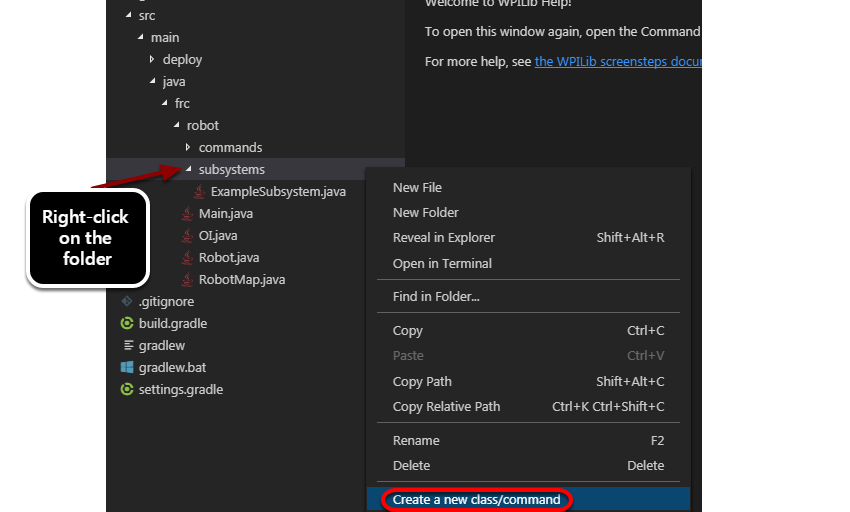The image size is (850, 512).
Task: Select the commands folder label
Action: tap(230, 148)
